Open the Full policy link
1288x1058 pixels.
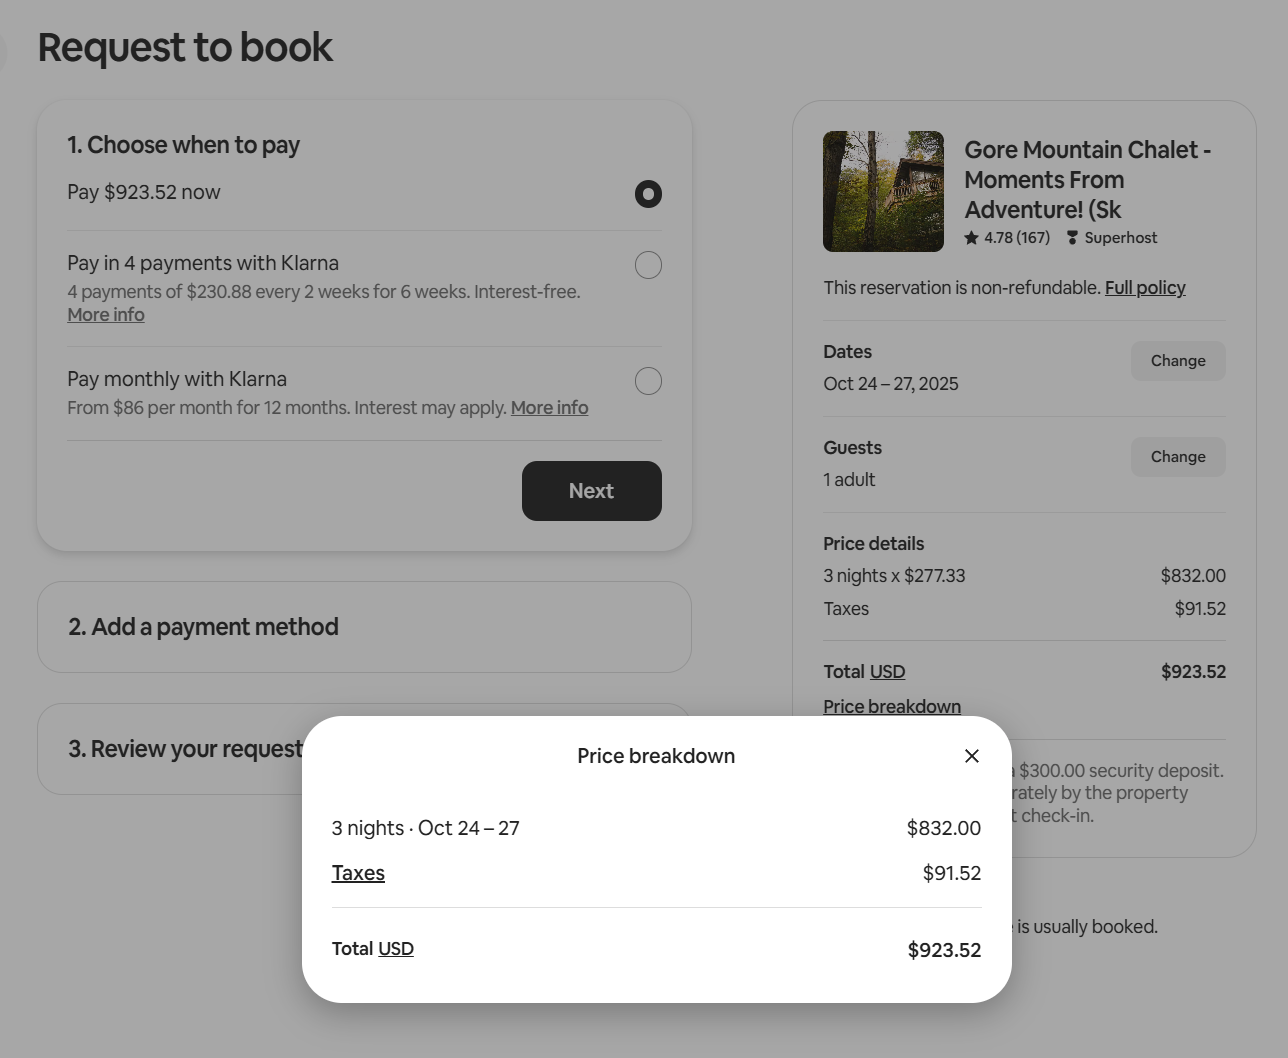[x=1145, y=288]
